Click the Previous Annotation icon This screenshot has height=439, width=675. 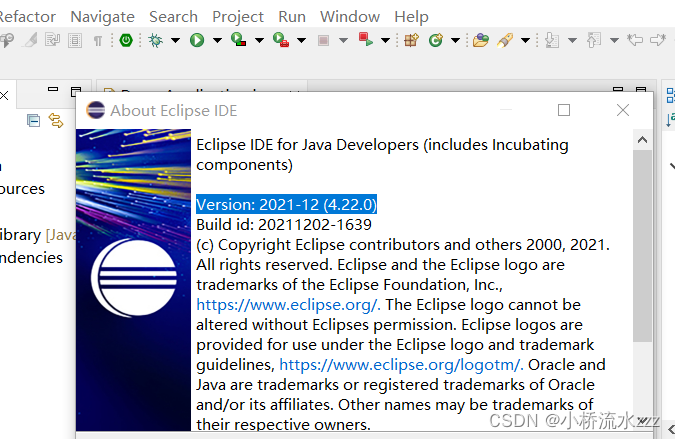594,40
